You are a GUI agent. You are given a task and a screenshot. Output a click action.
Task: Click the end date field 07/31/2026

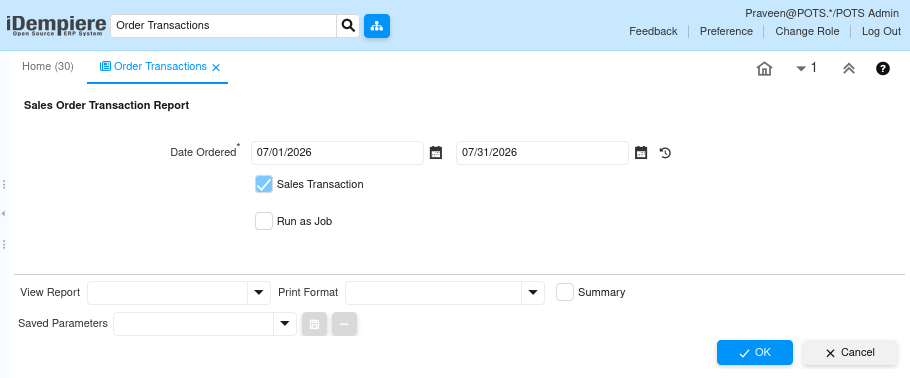pyautogui.click(x=542, y=153)
